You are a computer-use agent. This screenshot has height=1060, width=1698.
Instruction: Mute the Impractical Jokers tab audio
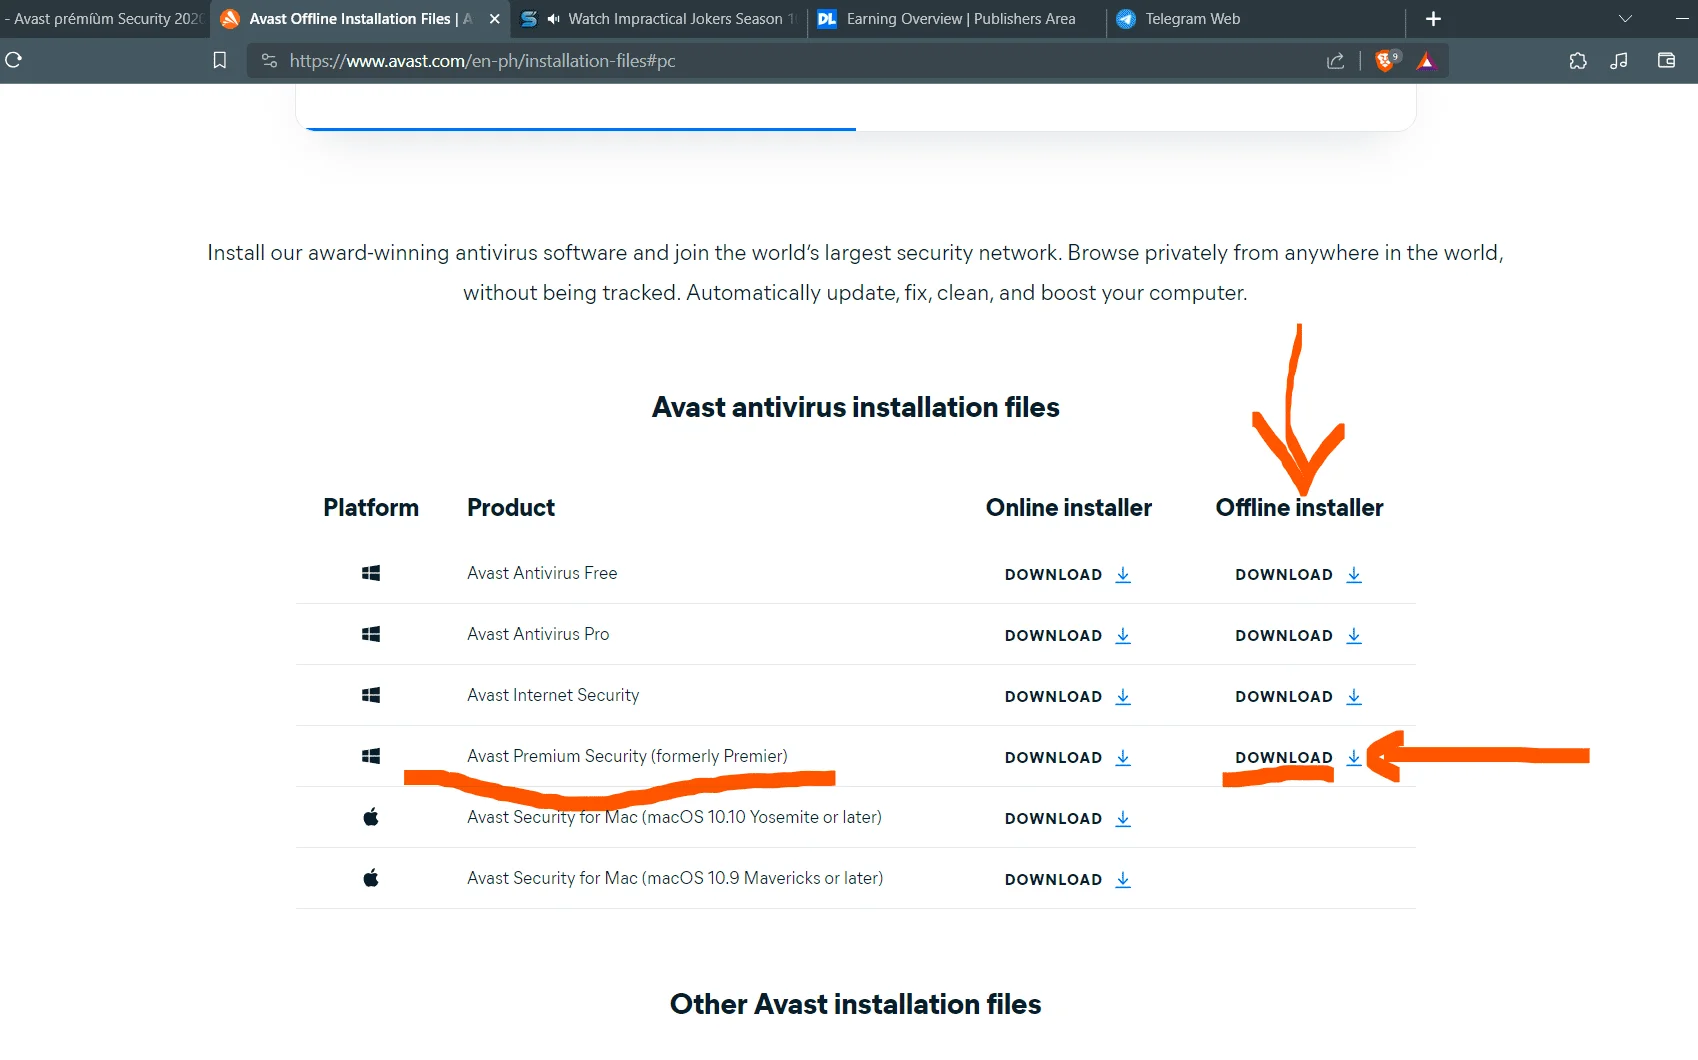pyautogui.click(x=553, y=19)
